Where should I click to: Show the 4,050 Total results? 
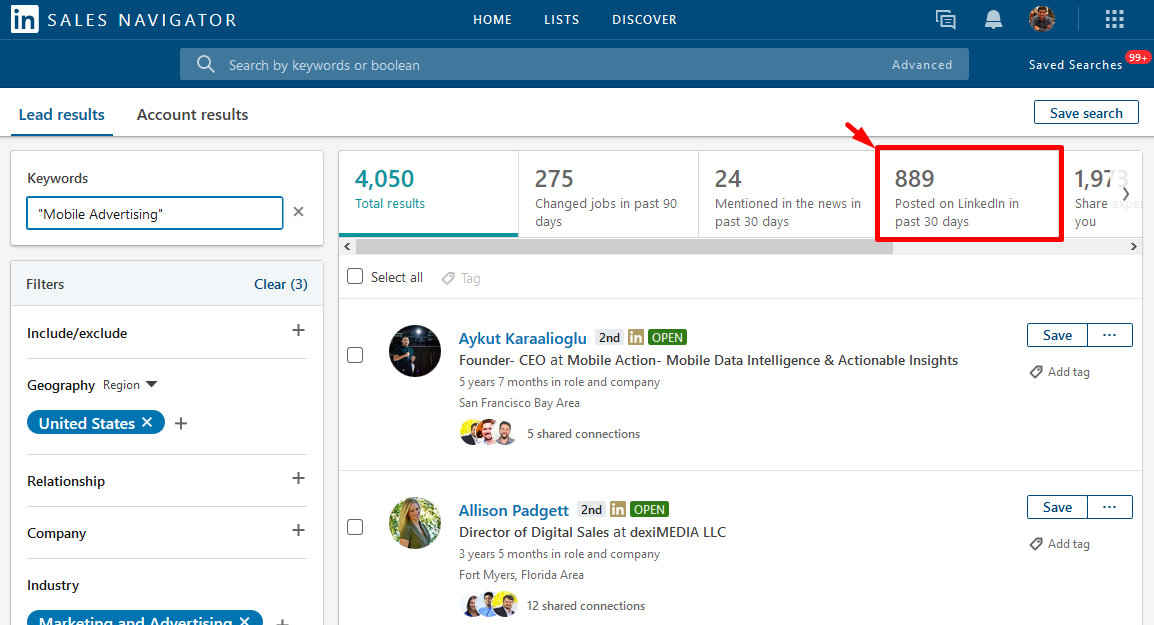428,194
